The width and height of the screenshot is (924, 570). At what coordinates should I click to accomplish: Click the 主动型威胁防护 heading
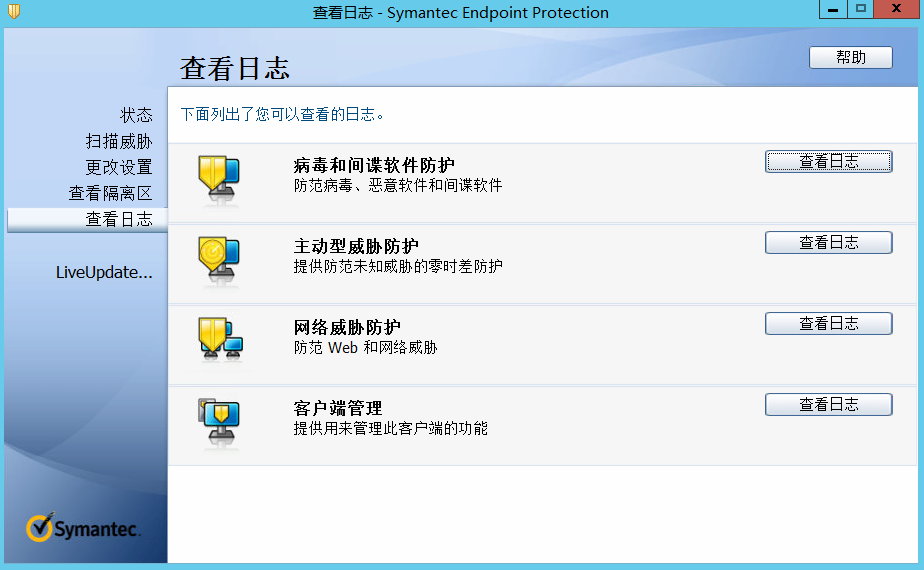coord(356,246)
